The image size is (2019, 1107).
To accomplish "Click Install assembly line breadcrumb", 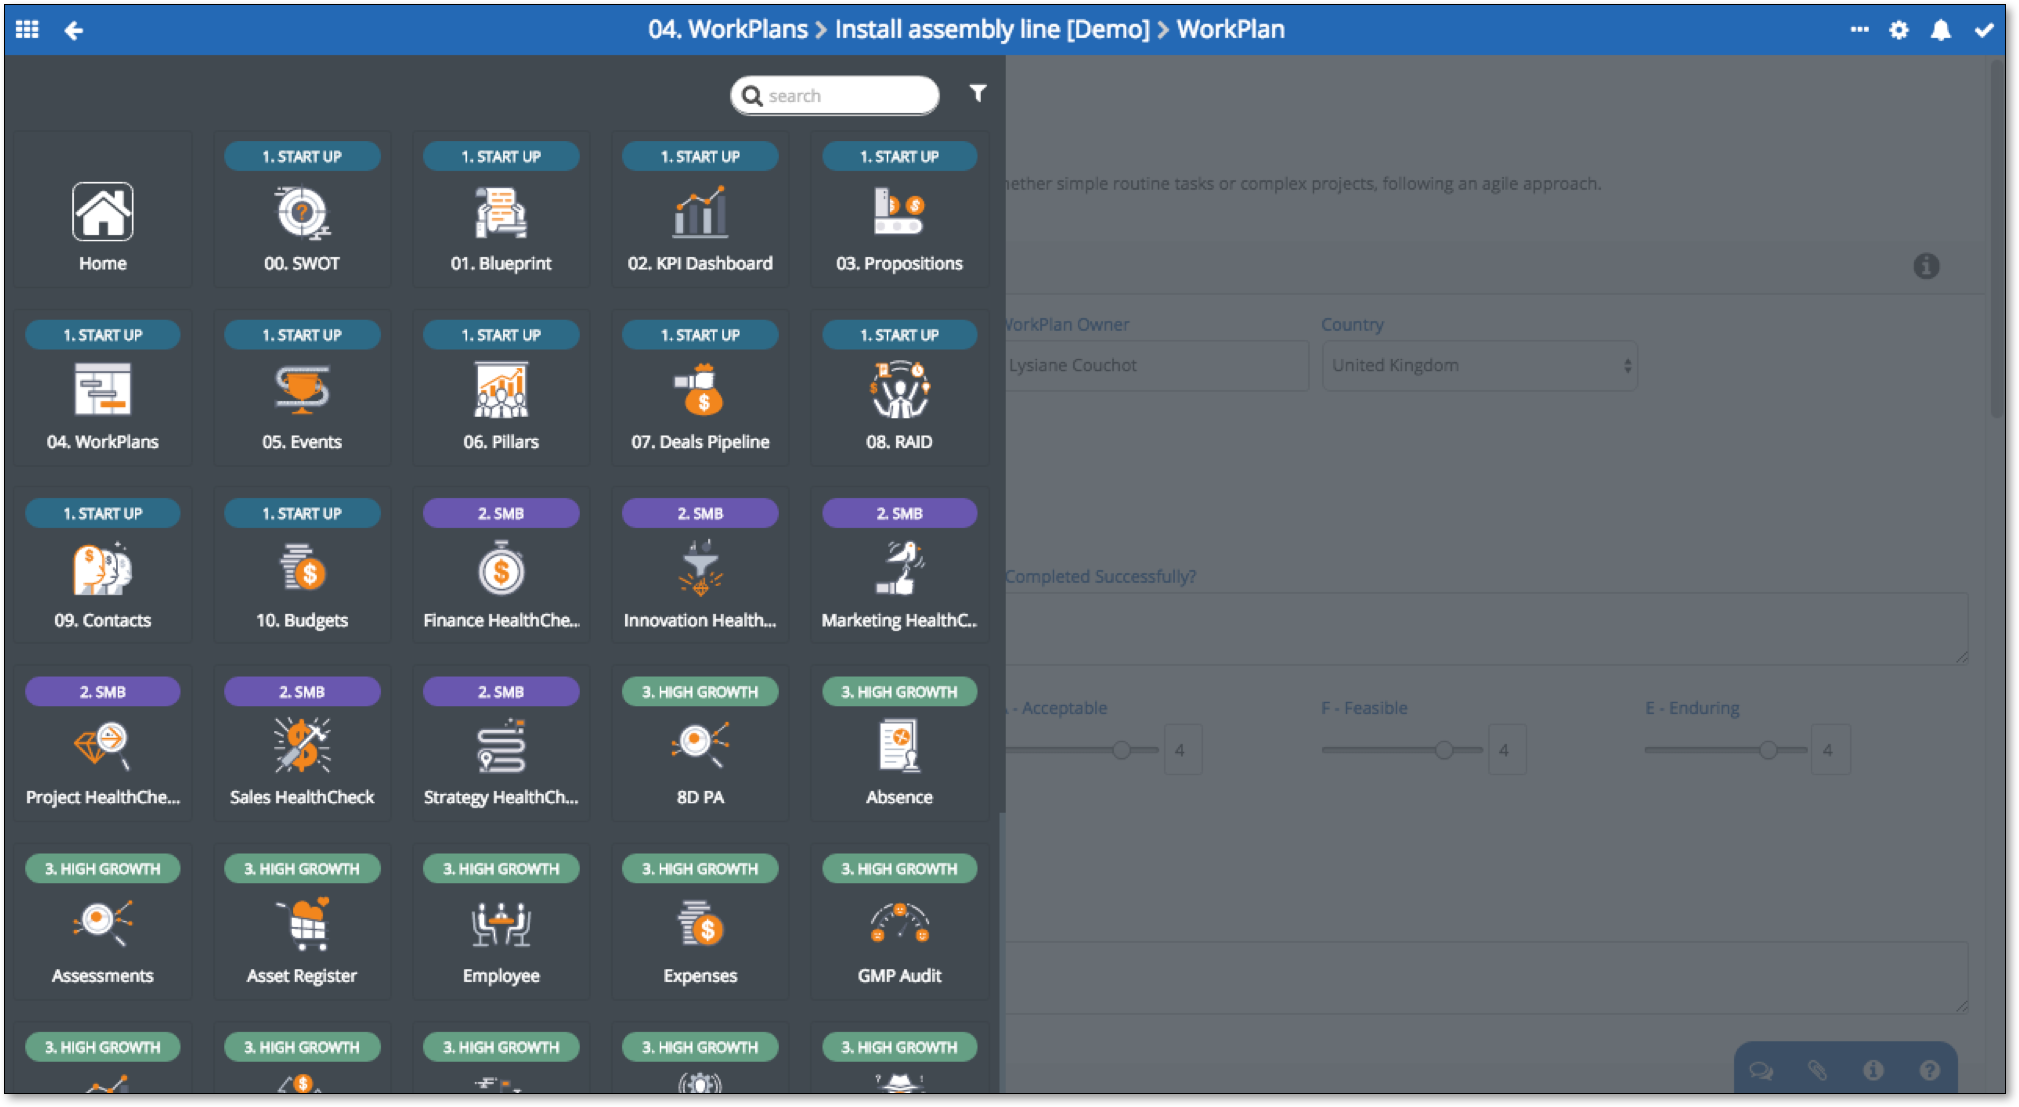I will (992, 30).
